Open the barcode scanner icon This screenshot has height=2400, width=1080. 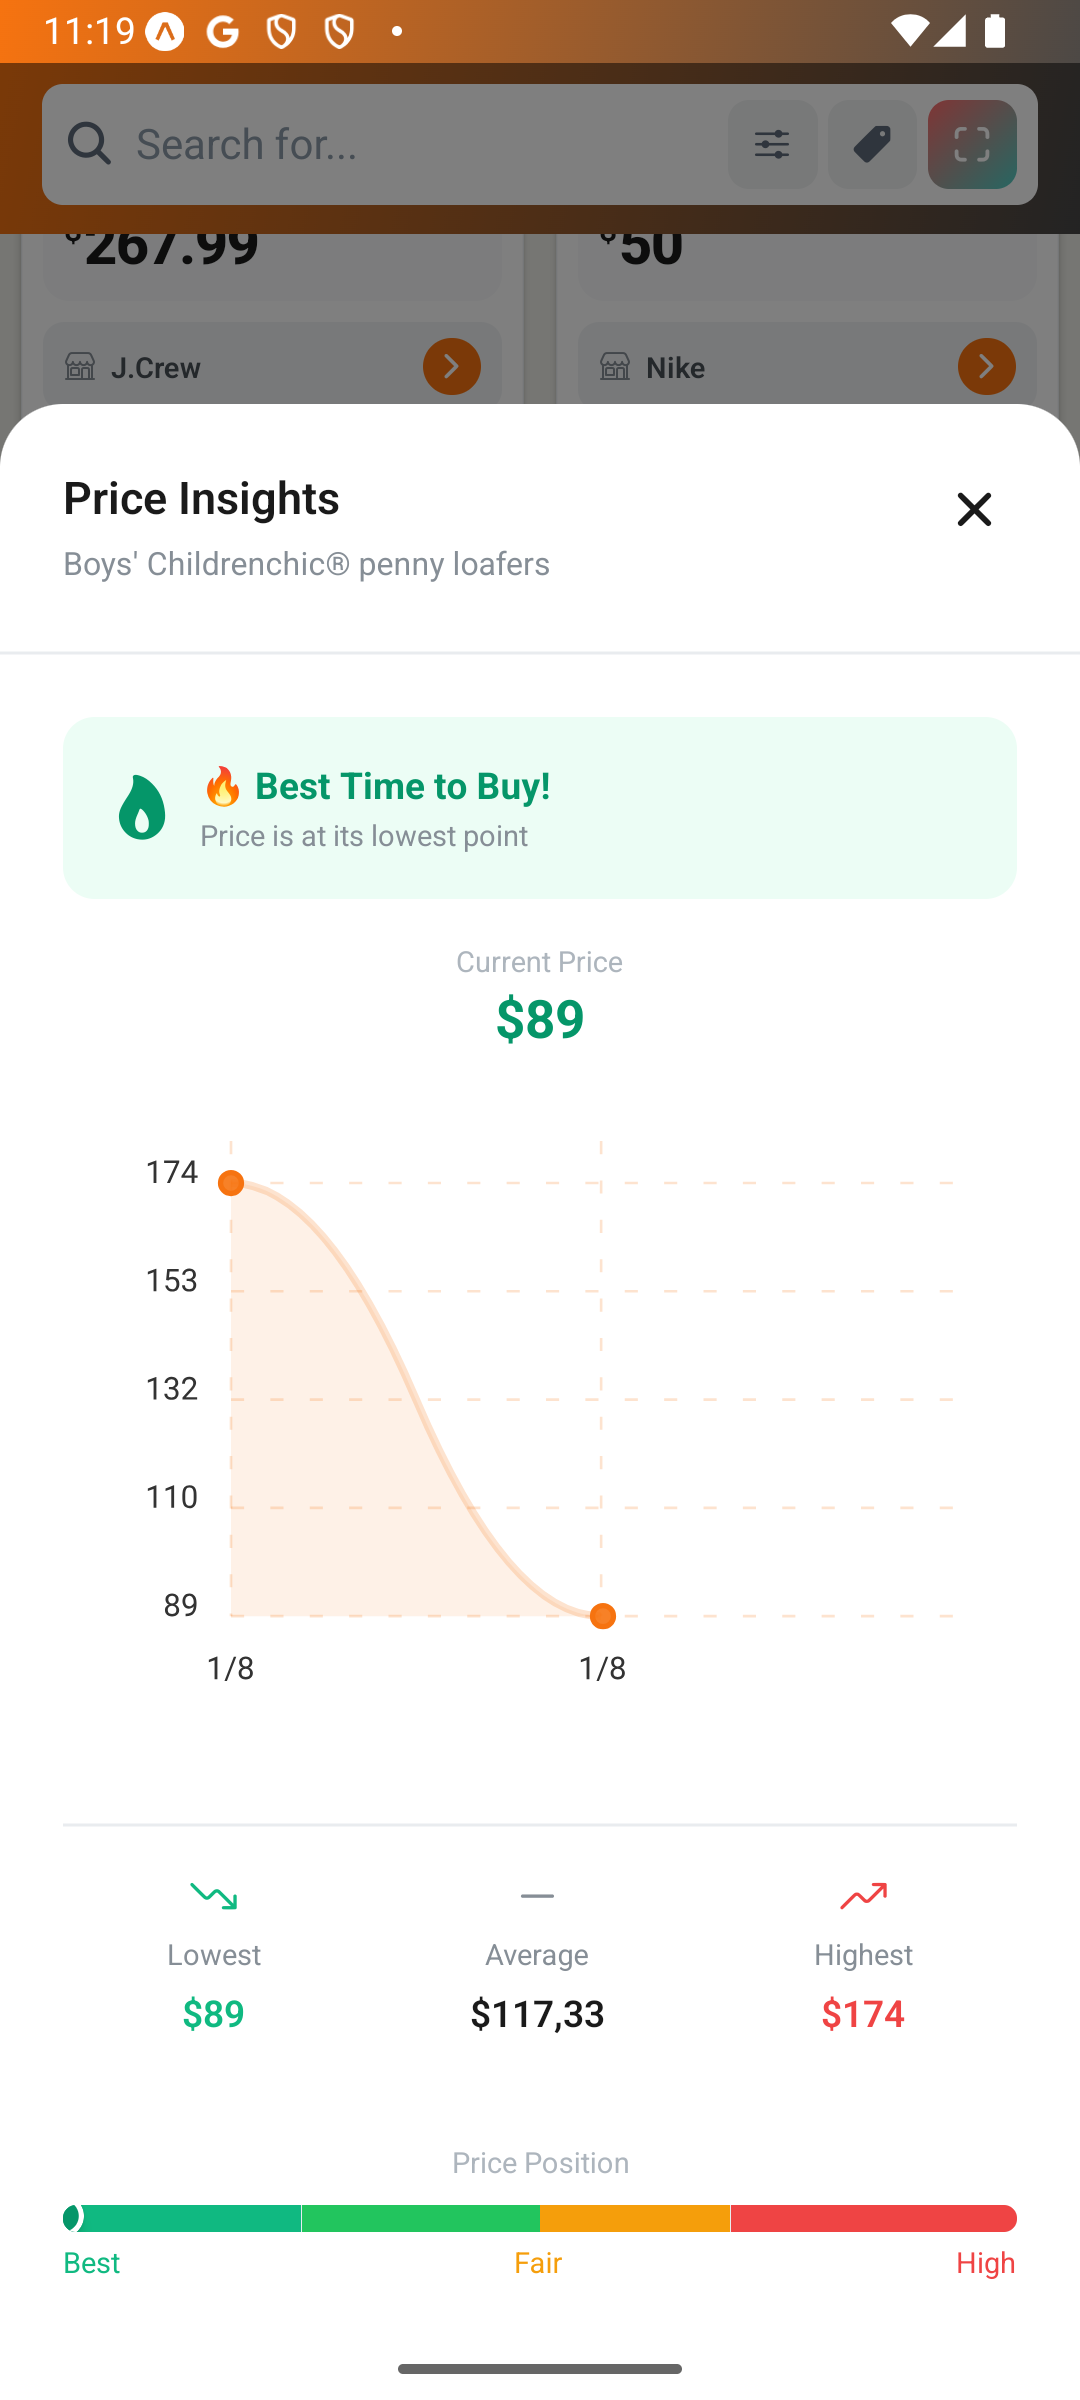pyautogui.click(x=972, y=144)
